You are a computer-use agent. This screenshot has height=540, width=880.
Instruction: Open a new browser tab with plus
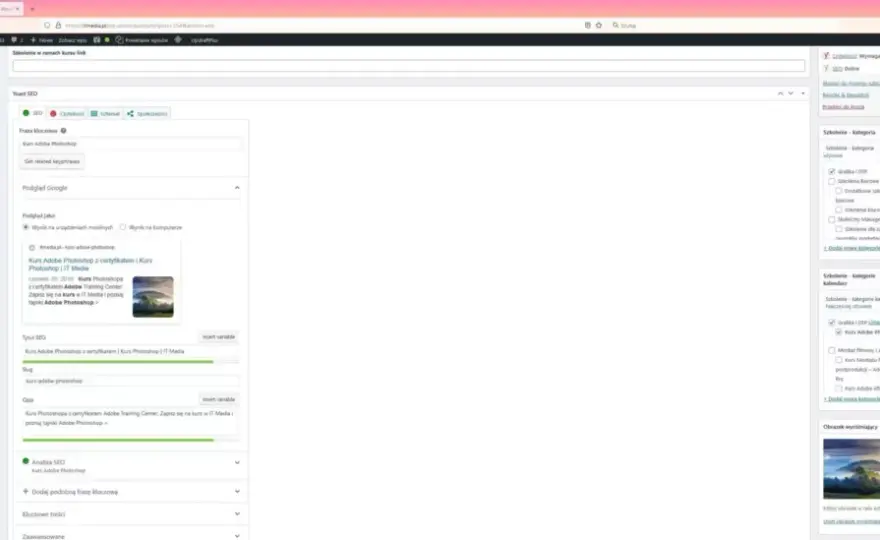coord(32,9)
